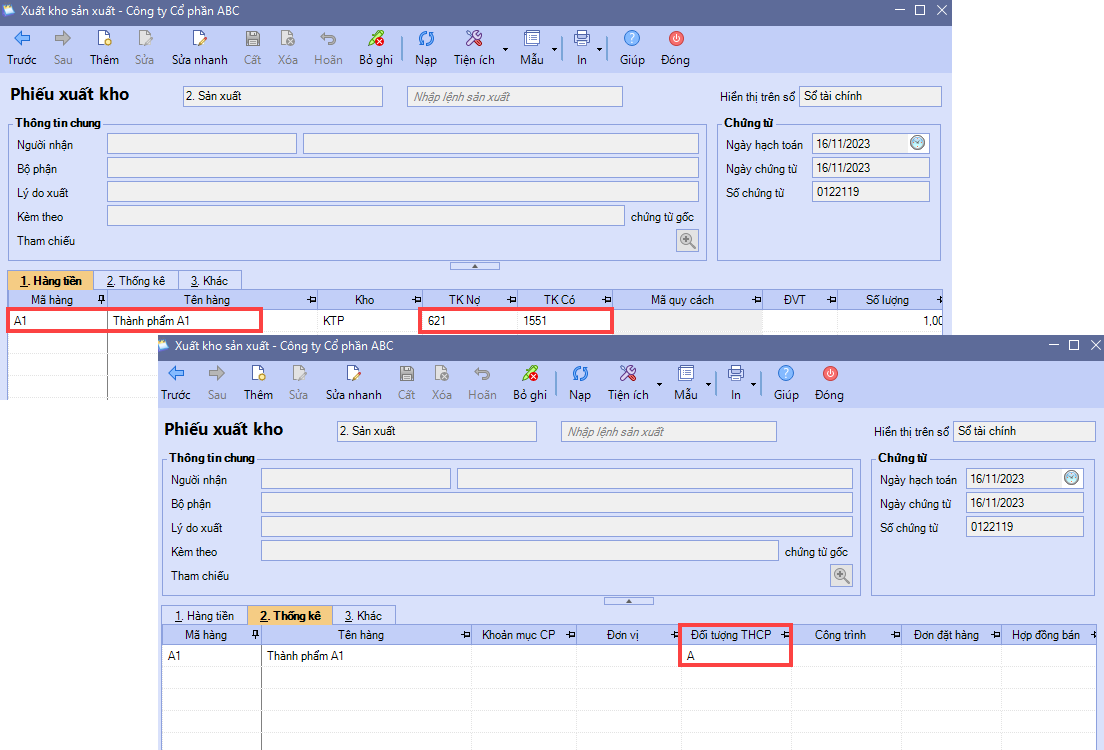The image size is (1104, 750).
Task: Open Ngày hạch toán calendar picker in back window
Action: pos(918,144)
